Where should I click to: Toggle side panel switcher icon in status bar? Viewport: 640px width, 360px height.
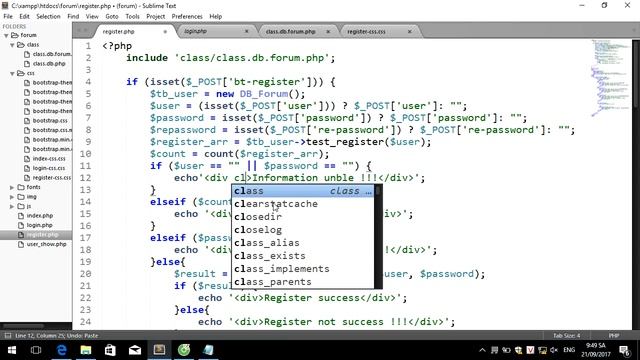pos(8,336)
